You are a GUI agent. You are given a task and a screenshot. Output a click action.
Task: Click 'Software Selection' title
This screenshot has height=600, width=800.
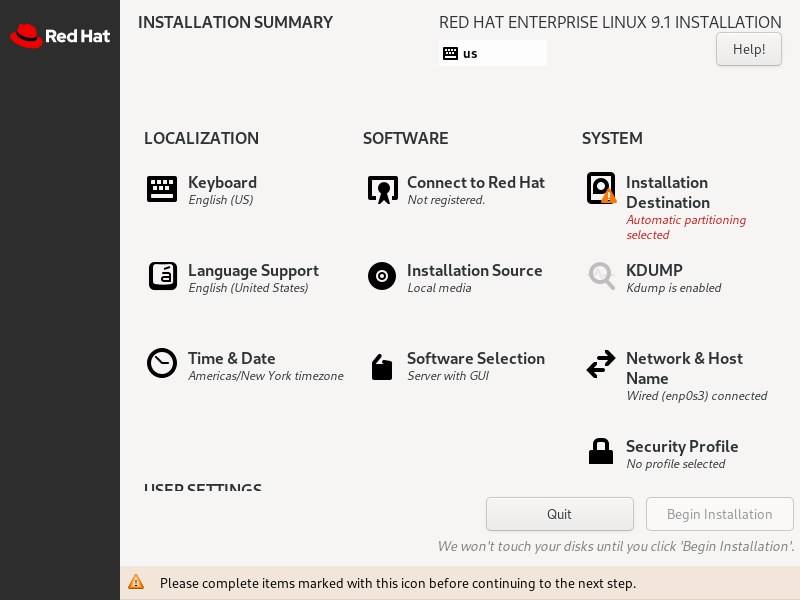[x=476, y=358]
